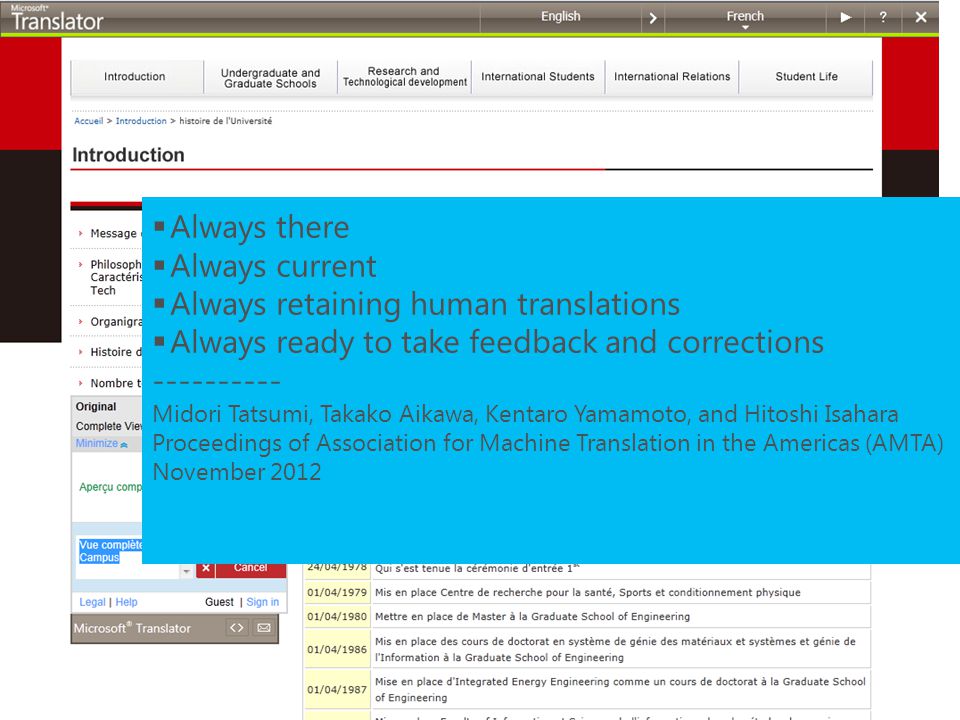Screen dimensions: 960x720
Task: Click the Legal link
Action: pos(92,602)
